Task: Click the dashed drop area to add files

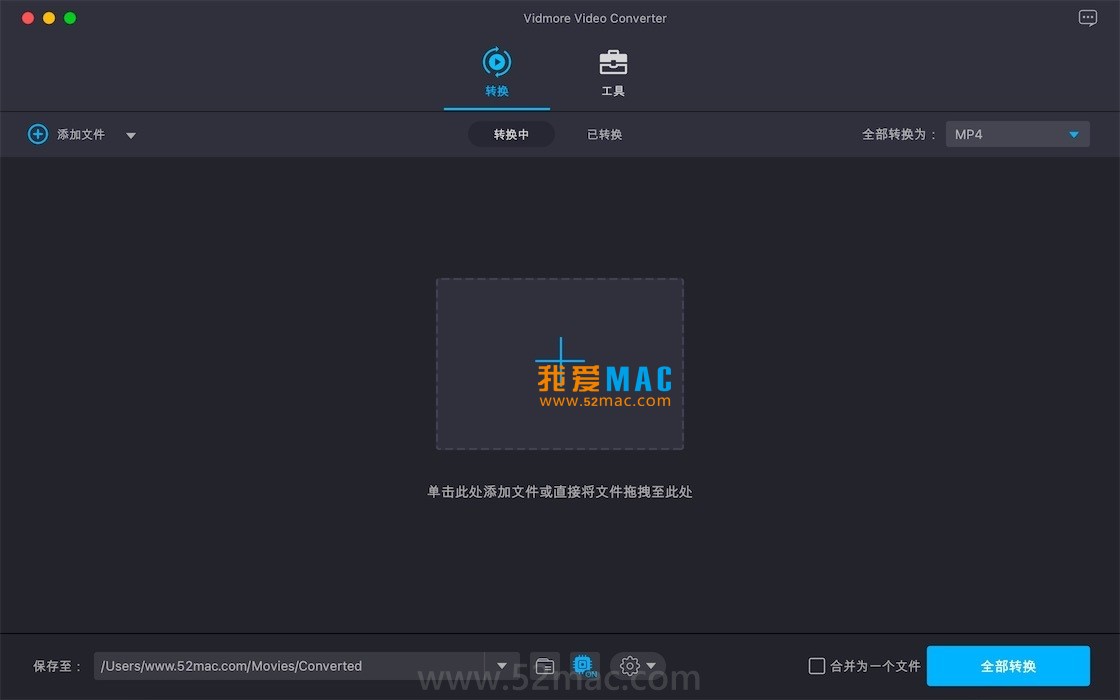Action: (560, 364)
